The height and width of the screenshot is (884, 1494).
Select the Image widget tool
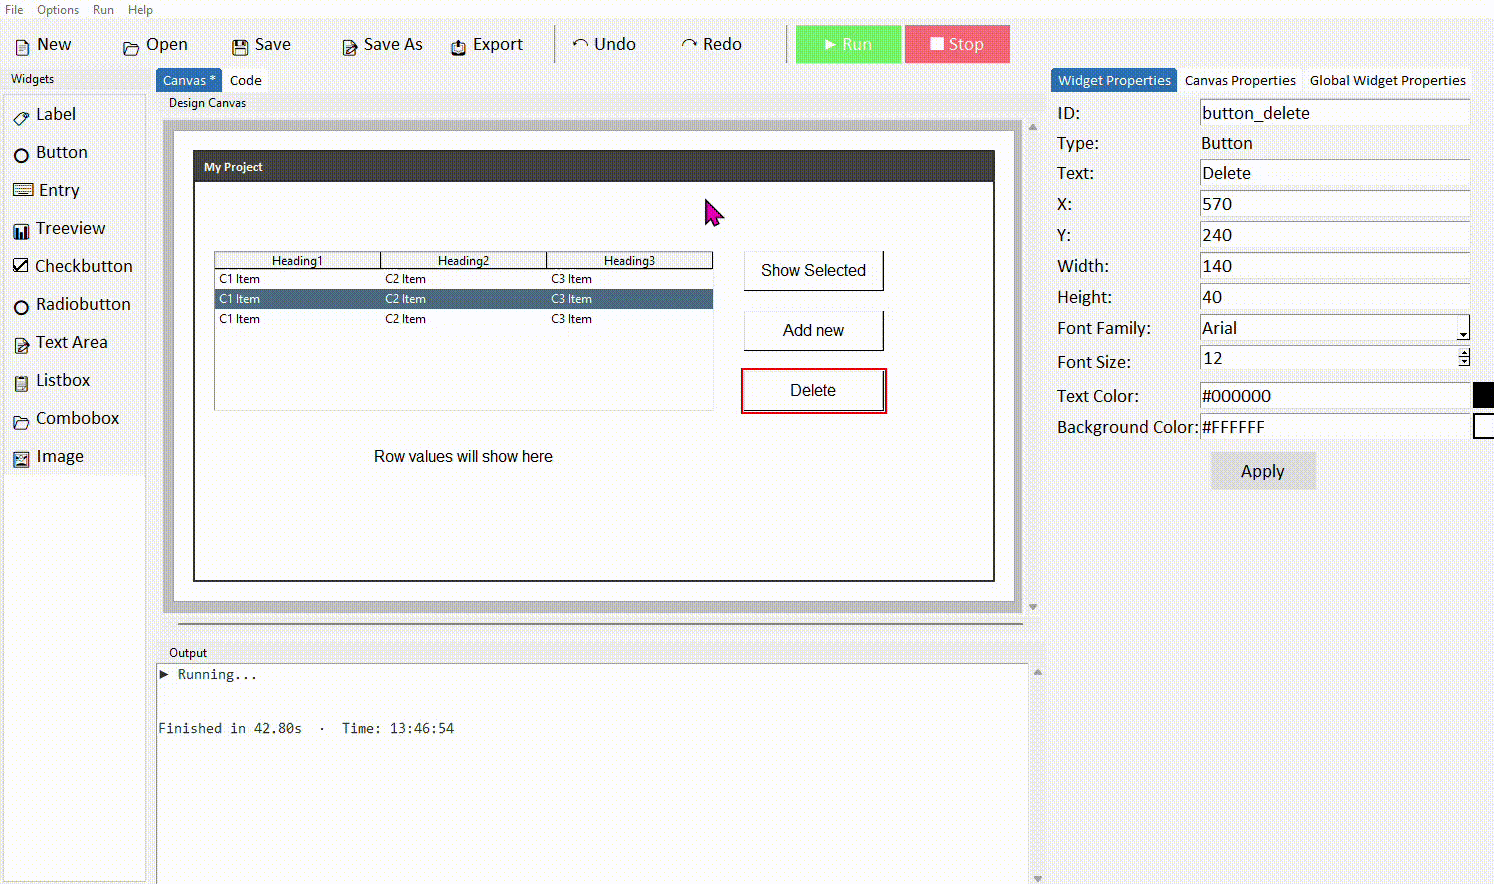(60, 456)
